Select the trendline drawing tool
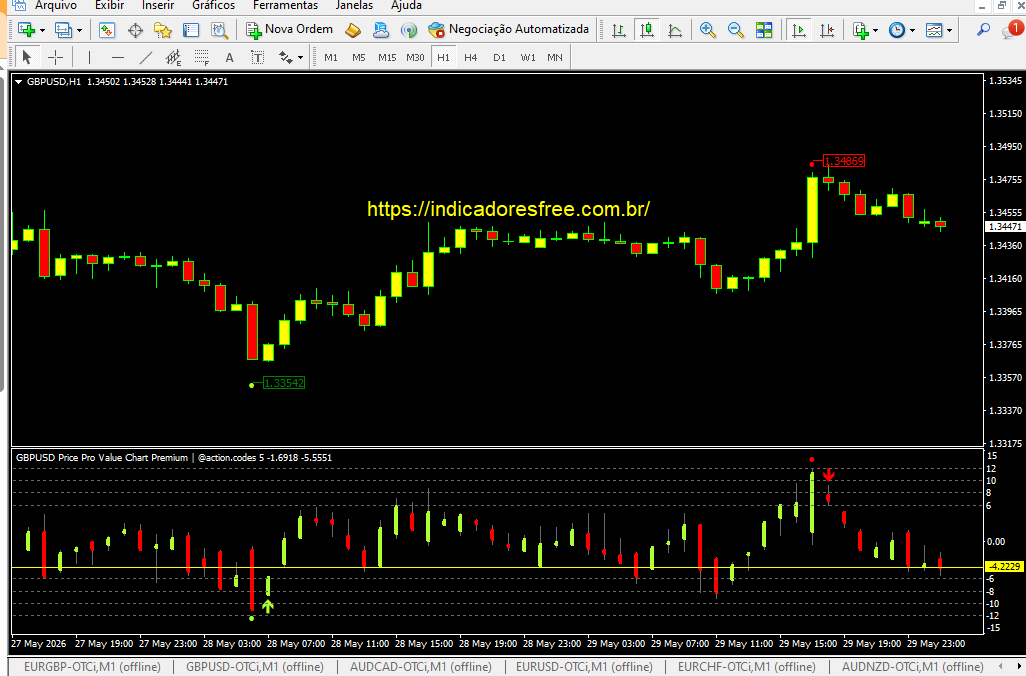The height and width of the screenshot is (676, 1026). pyautogui.click(x=146, y=58)
